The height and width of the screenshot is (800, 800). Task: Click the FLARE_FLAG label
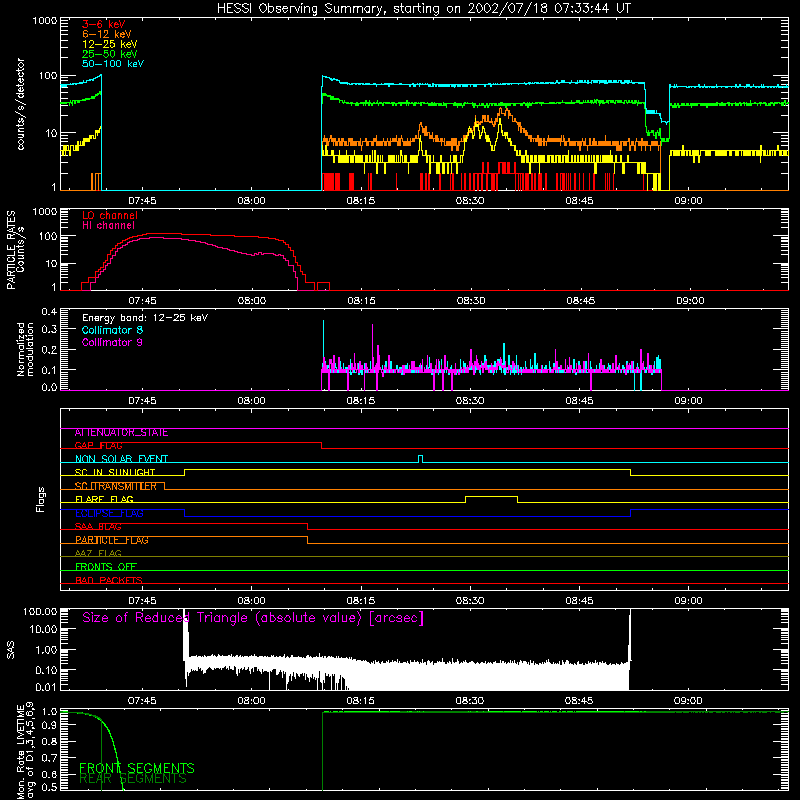pyautogui.click(x=104, y=499)
